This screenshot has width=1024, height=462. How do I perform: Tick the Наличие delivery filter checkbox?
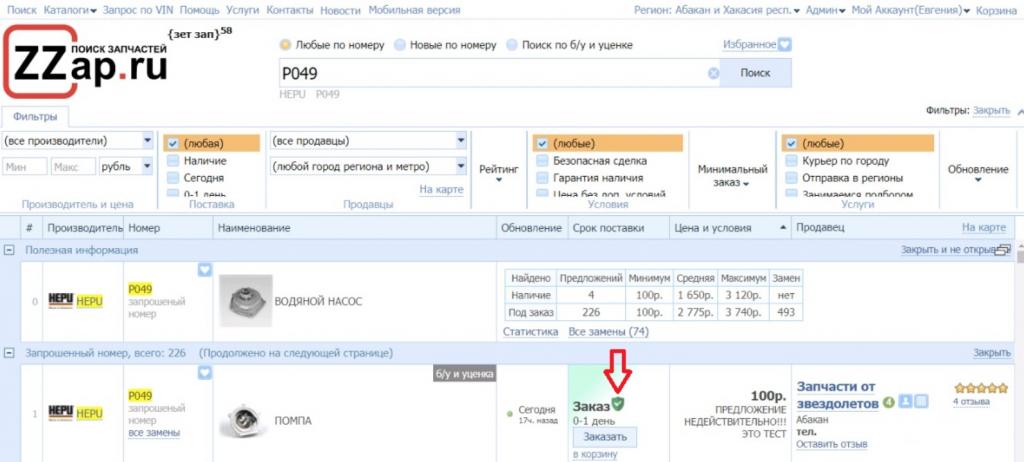(x=174, y=160)
